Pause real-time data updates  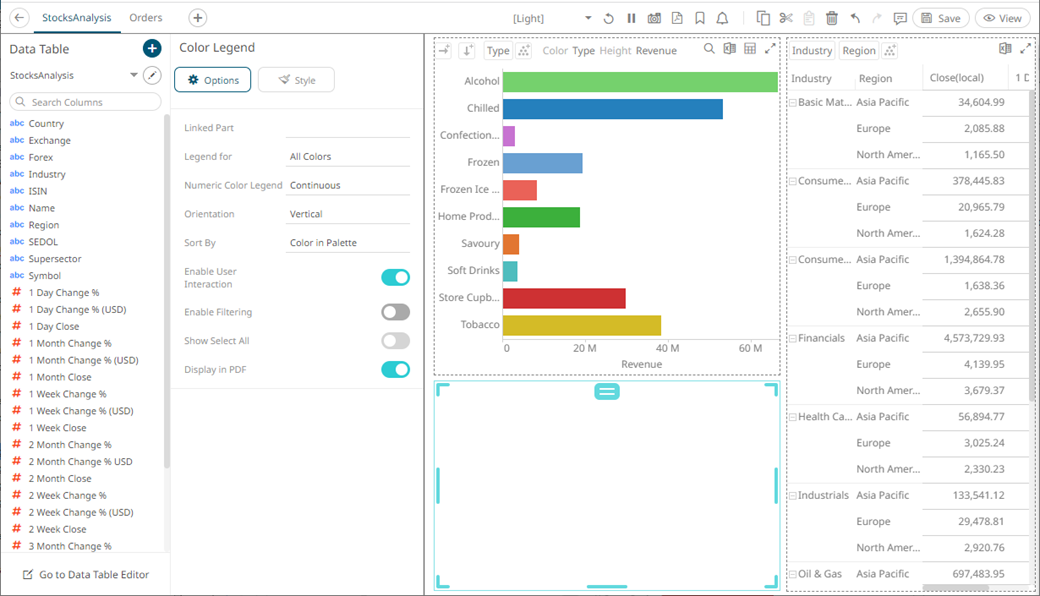click(x=631, y=18)
